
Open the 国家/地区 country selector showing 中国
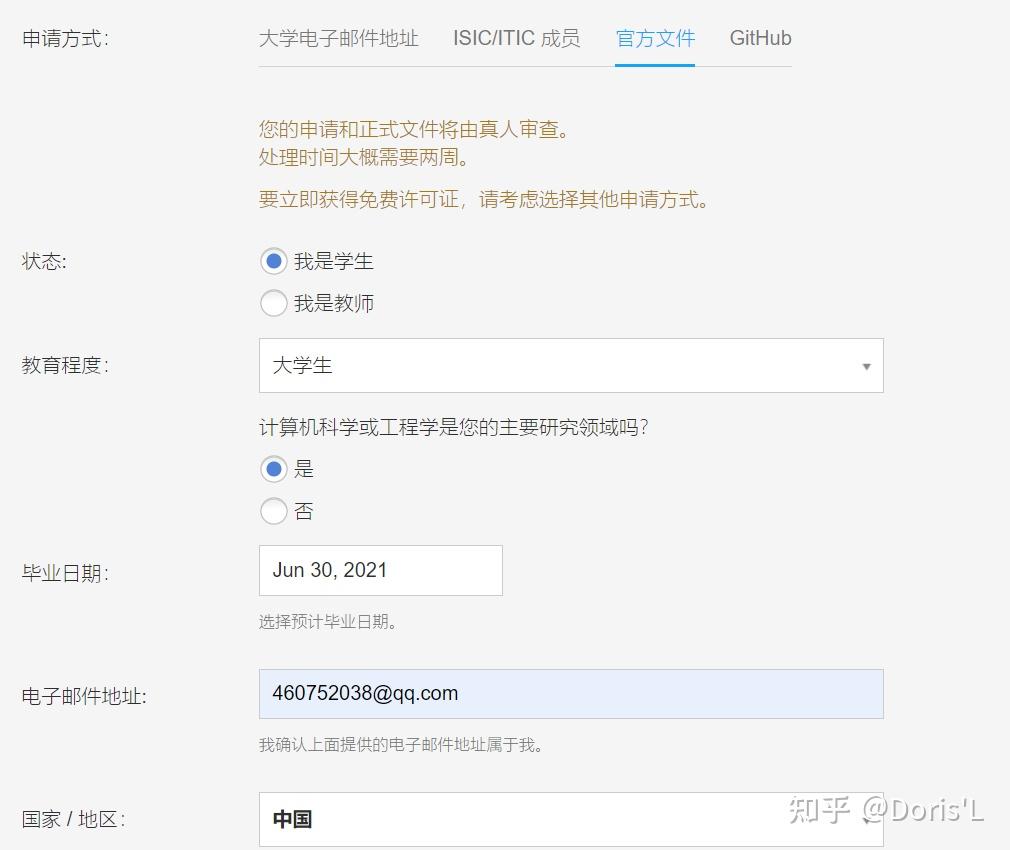click(x=570, y=818)
